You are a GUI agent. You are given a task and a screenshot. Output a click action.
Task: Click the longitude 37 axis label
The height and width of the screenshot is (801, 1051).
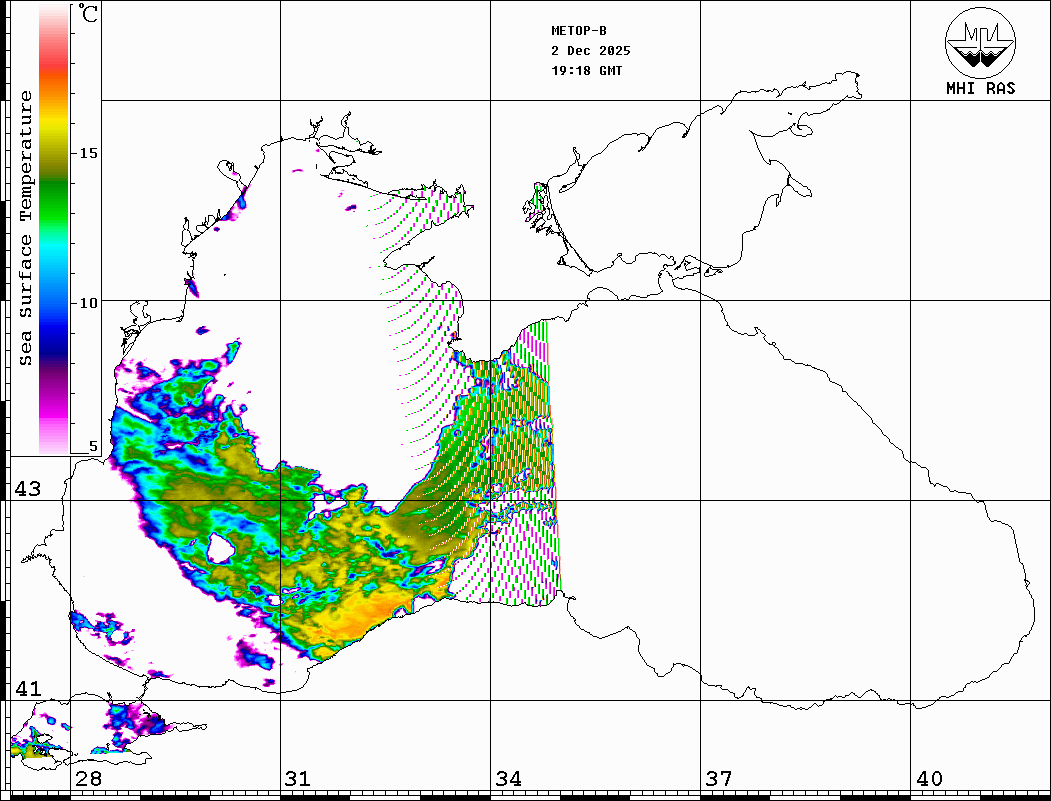(x=718, y=779)
